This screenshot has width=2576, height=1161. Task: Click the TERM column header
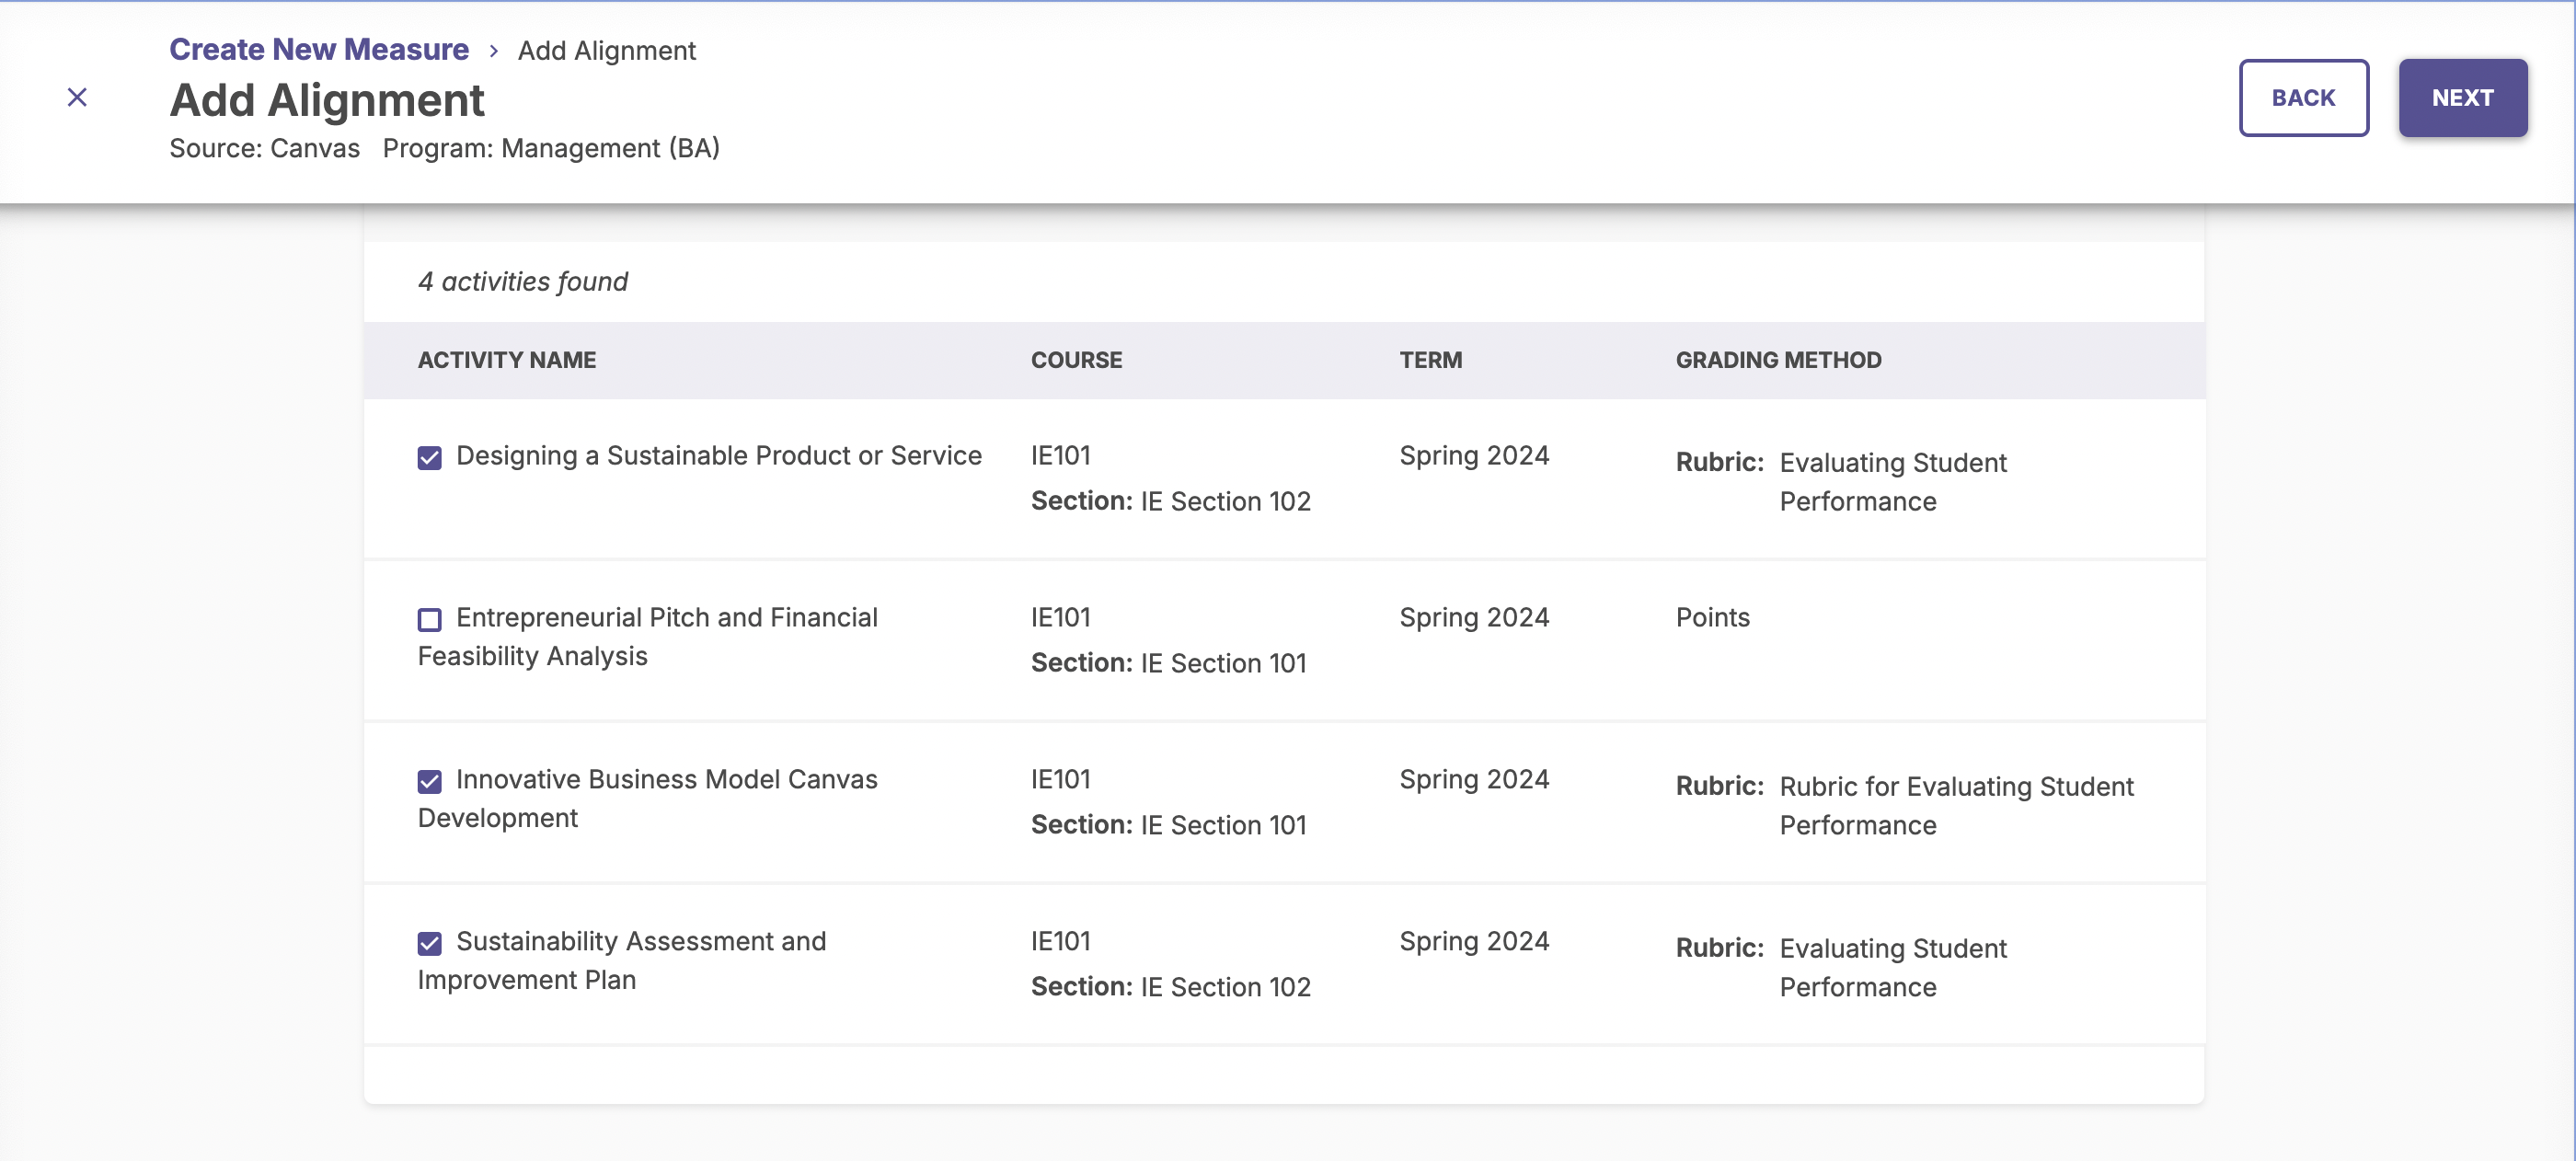(1430, 360)
